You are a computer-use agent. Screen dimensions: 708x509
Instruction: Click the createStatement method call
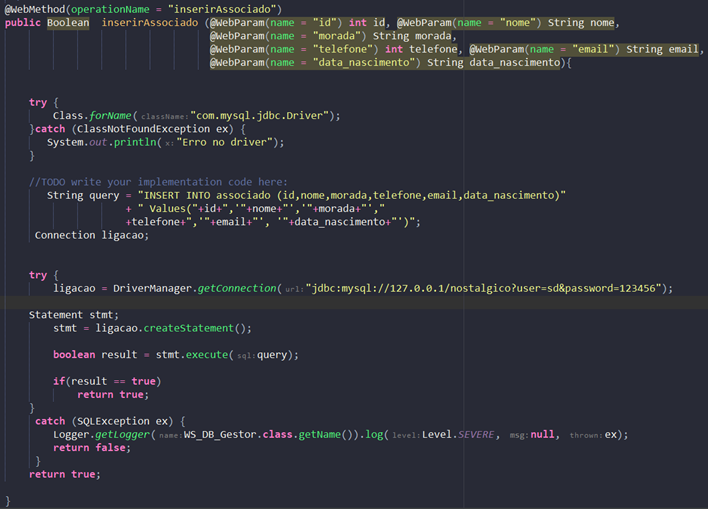pyautogui.click(x=188, y=328)
